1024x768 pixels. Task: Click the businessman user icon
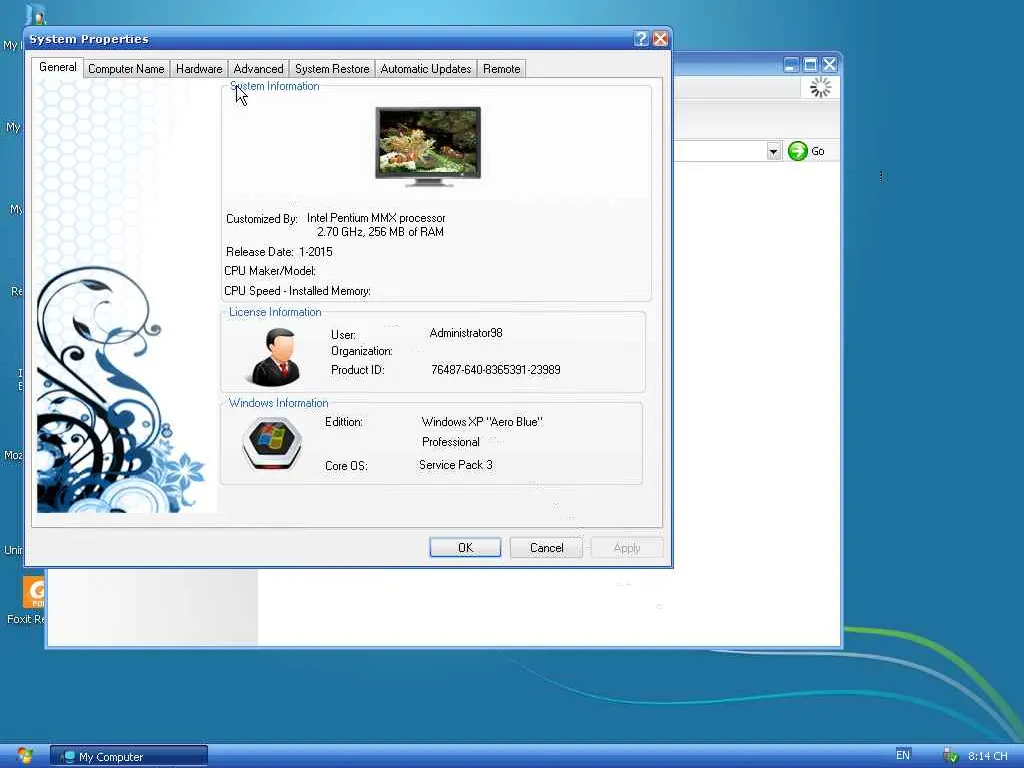point(276,357)
